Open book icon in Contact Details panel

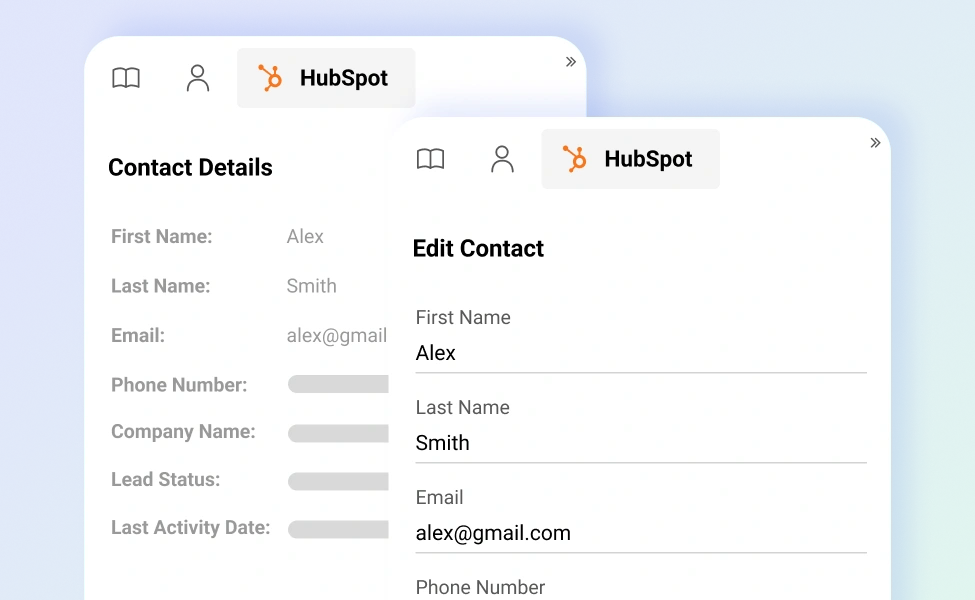click(x=126, y=78)
